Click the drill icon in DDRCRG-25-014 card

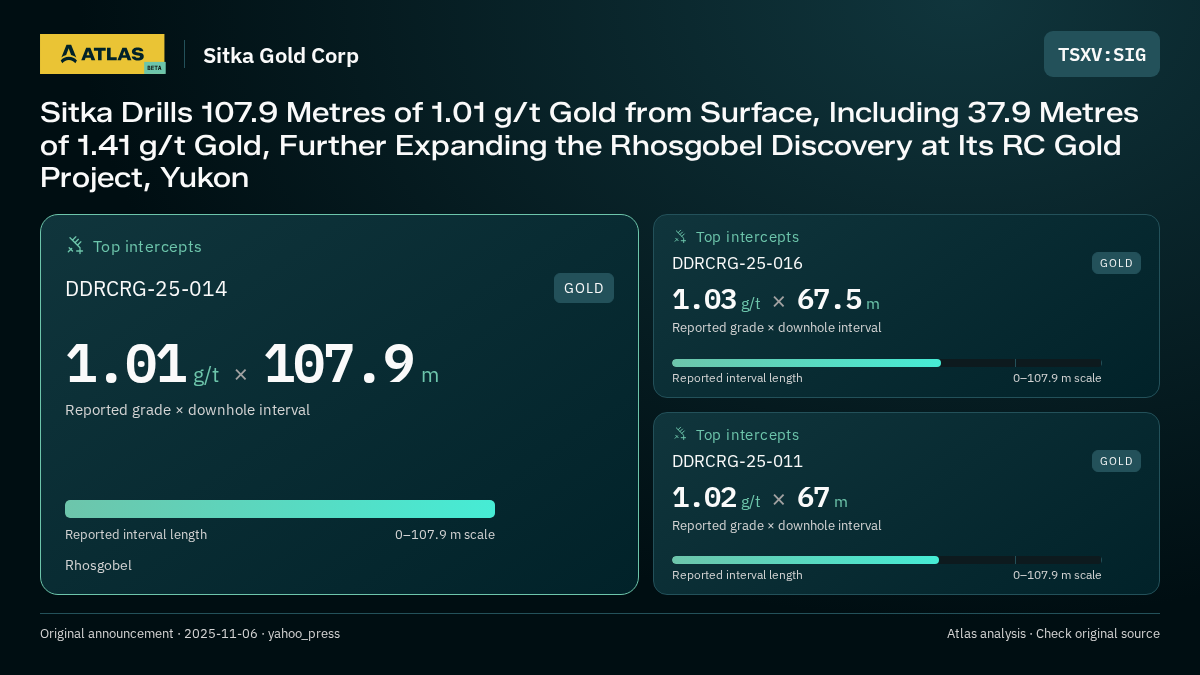tap(75, 245)
